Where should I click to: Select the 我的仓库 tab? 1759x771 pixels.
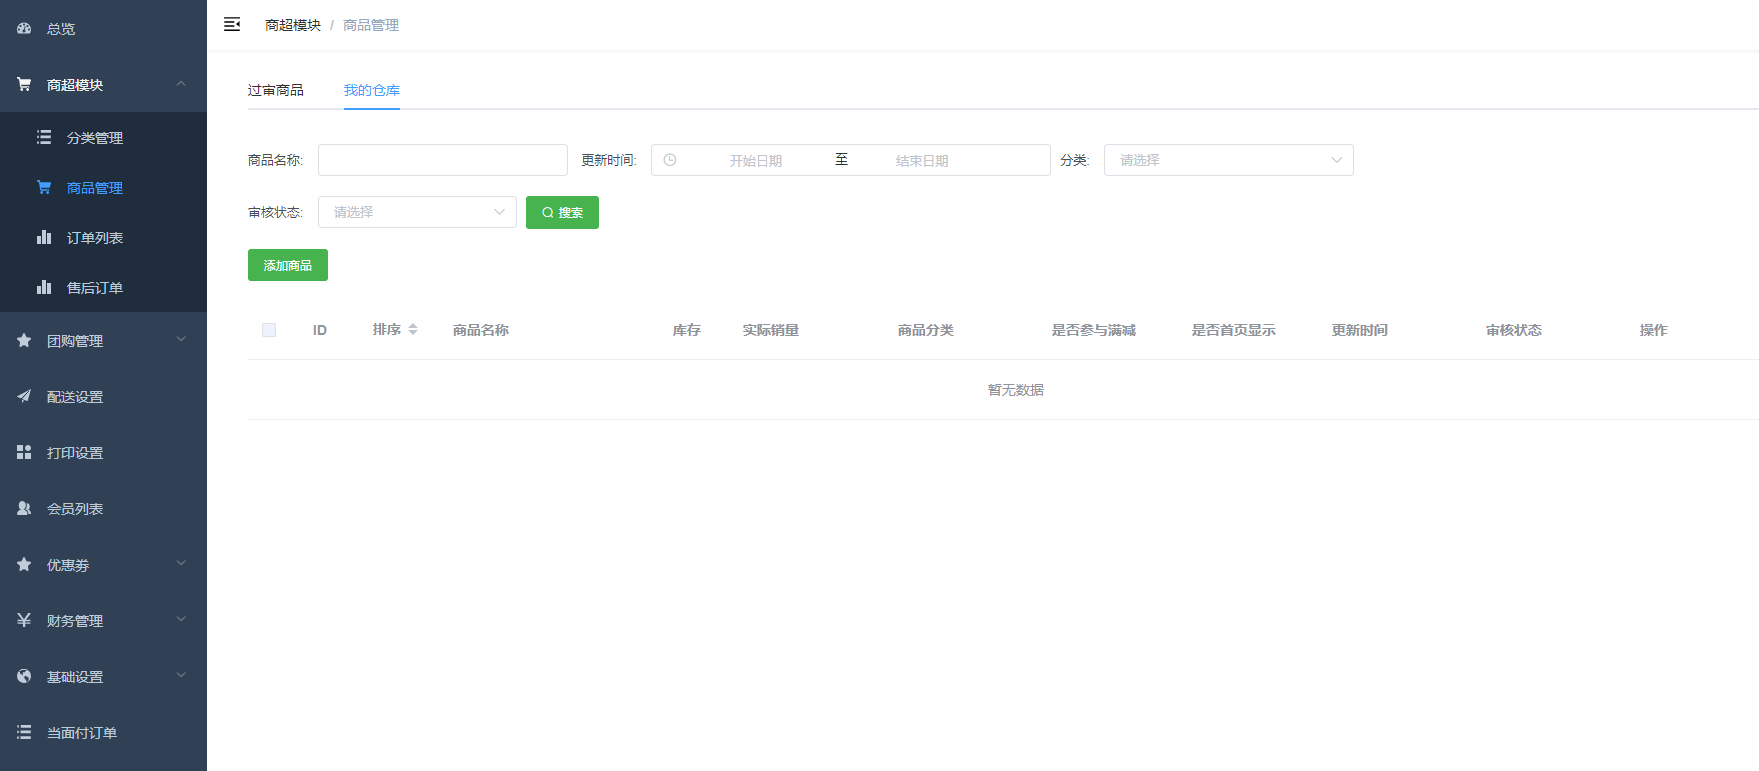click(x=372, y=90)
